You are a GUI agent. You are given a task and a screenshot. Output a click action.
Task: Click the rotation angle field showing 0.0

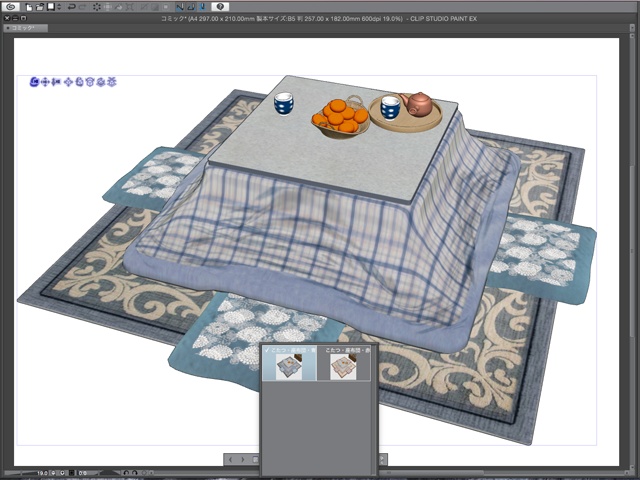click(x=82, y=473)
